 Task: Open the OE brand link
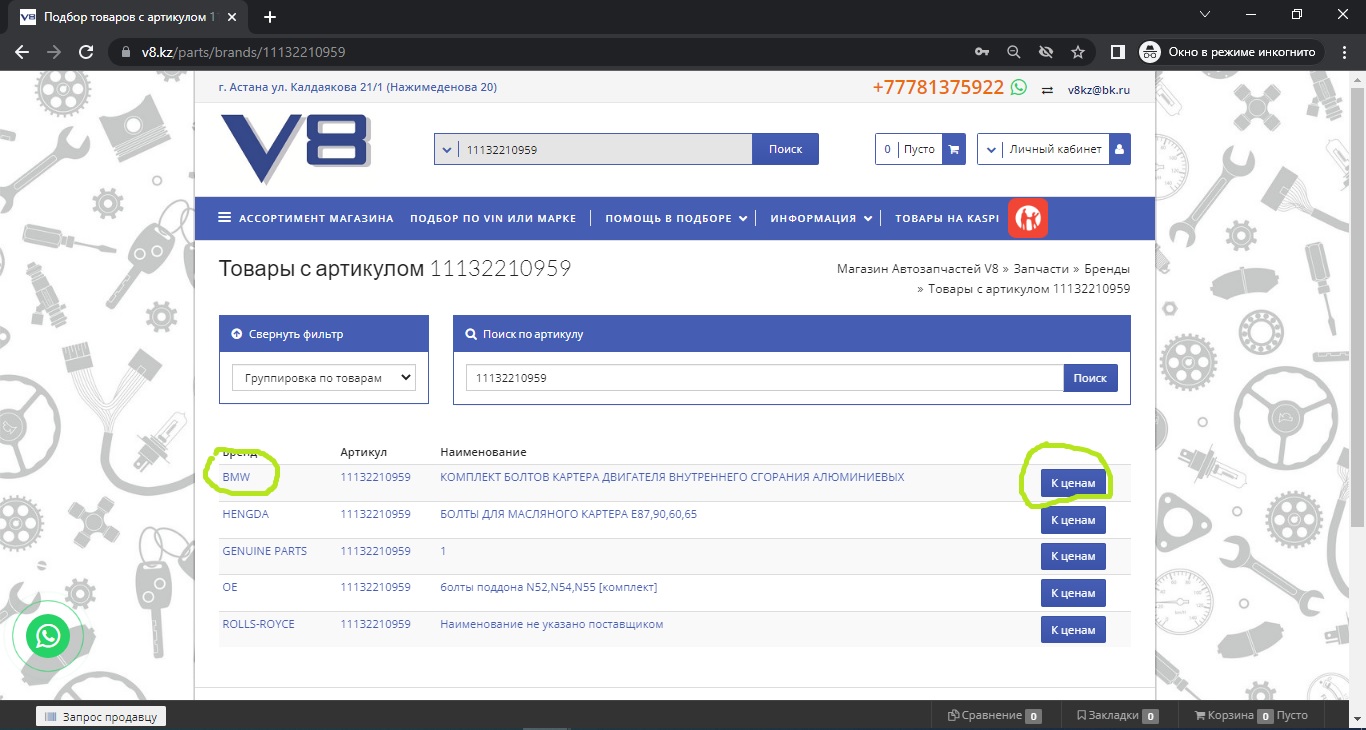tap(230, 587)
